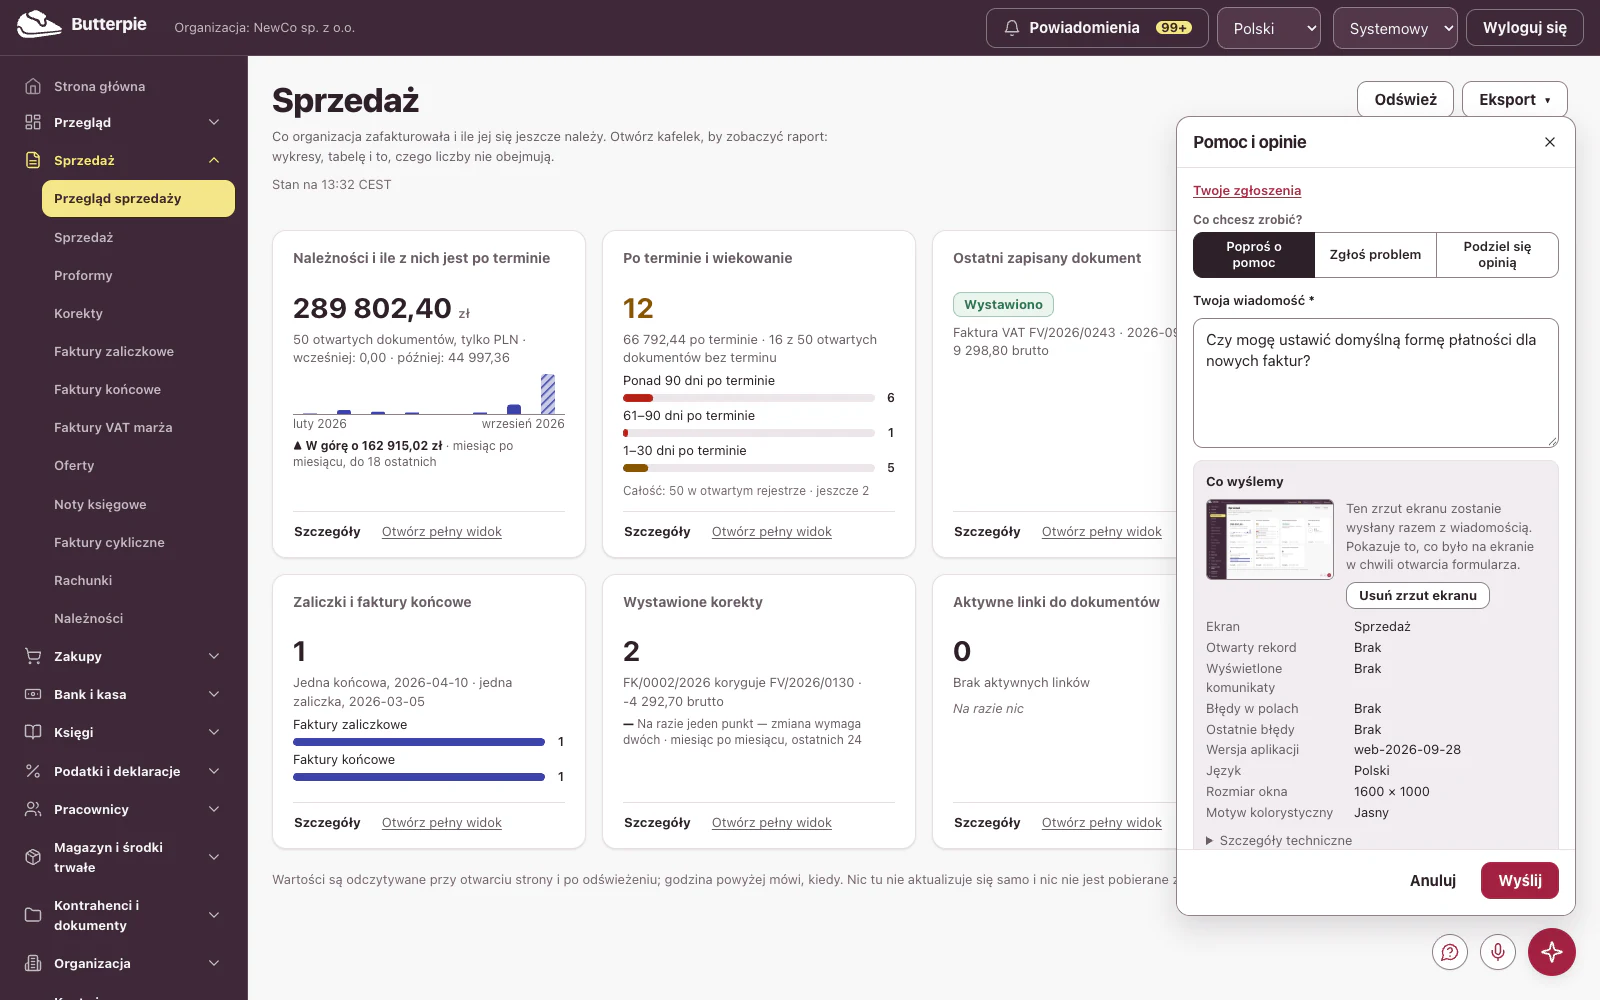The image size is (1600, 1000).
Task: Open the Eksport dropdown menu
Action: [x=1515, y=100]
